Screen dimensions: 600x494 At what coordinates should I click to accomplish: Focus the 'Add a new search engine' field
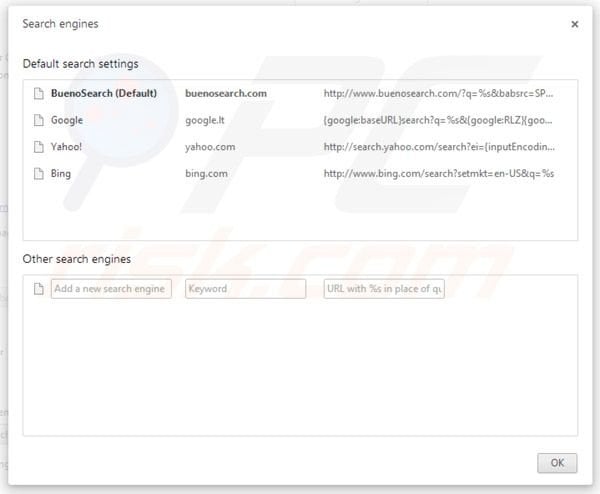(111, 289)
